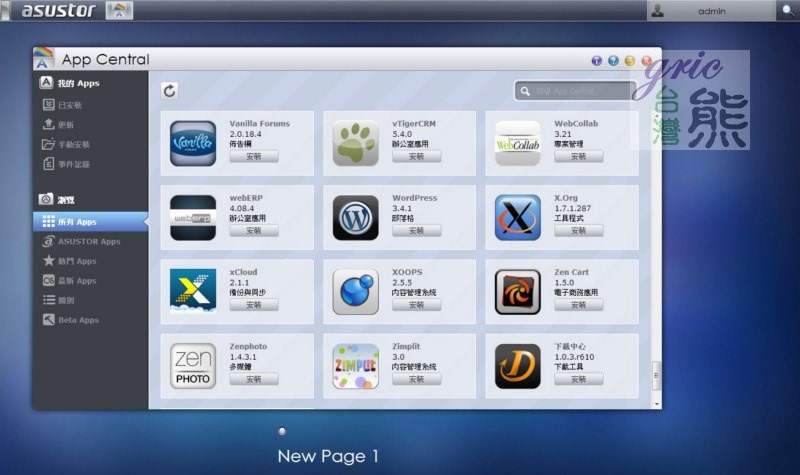Click the XOOPS blue bubble icon
This screenshot has width=800, height=475.
(x=356, y=291)
